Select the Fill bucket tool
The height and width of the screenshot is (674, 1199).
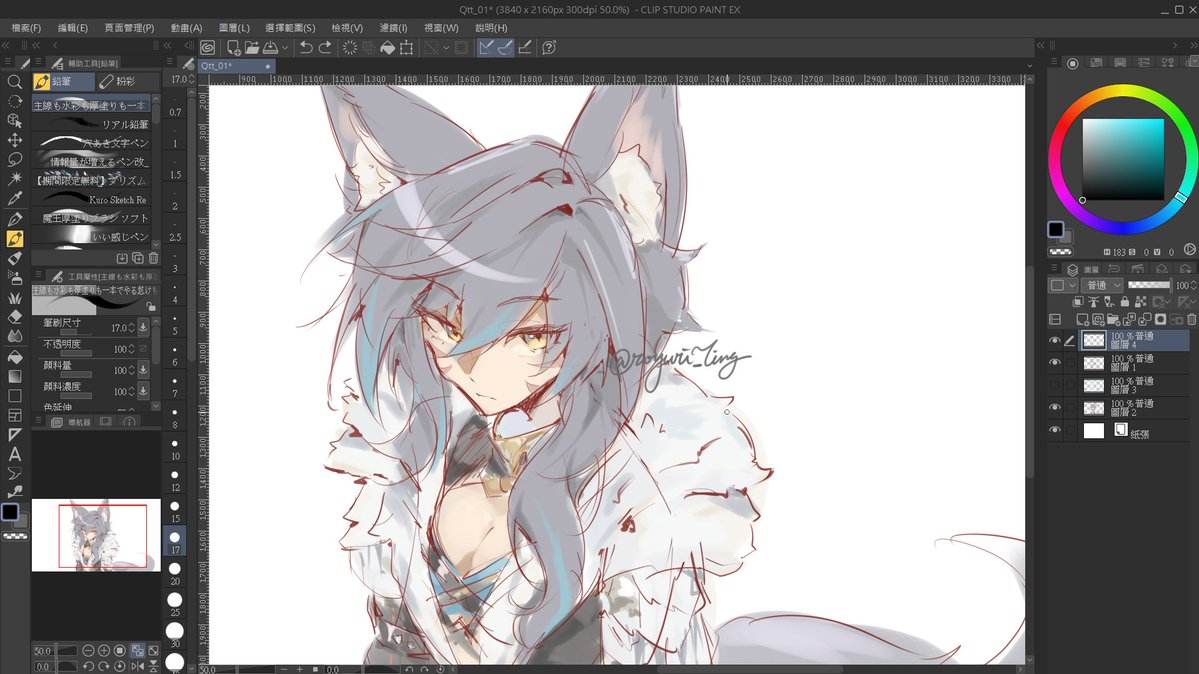click(15, 357)
